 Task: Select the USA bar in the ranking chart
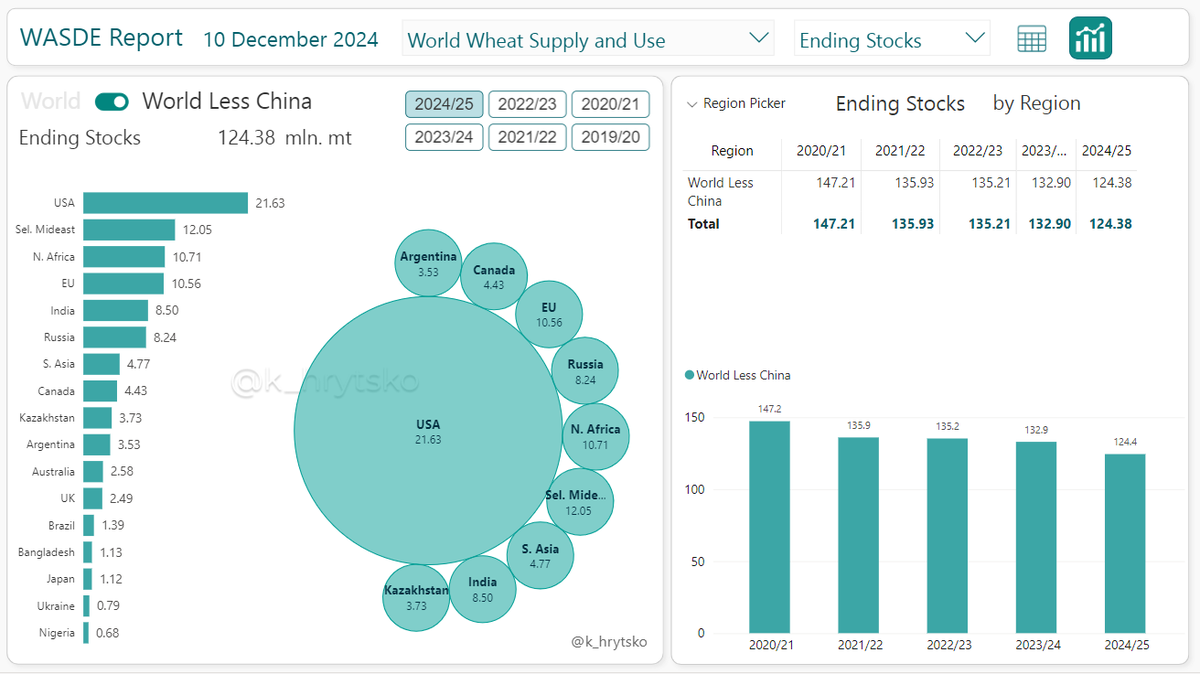coord(165,202)
